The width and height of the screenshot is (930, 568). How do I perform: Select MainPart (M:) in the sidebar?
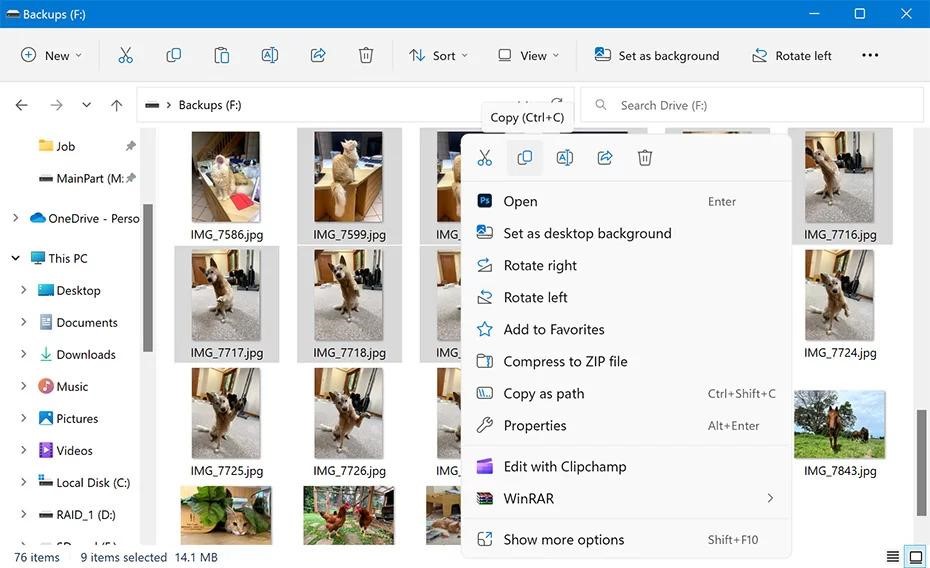81,178
